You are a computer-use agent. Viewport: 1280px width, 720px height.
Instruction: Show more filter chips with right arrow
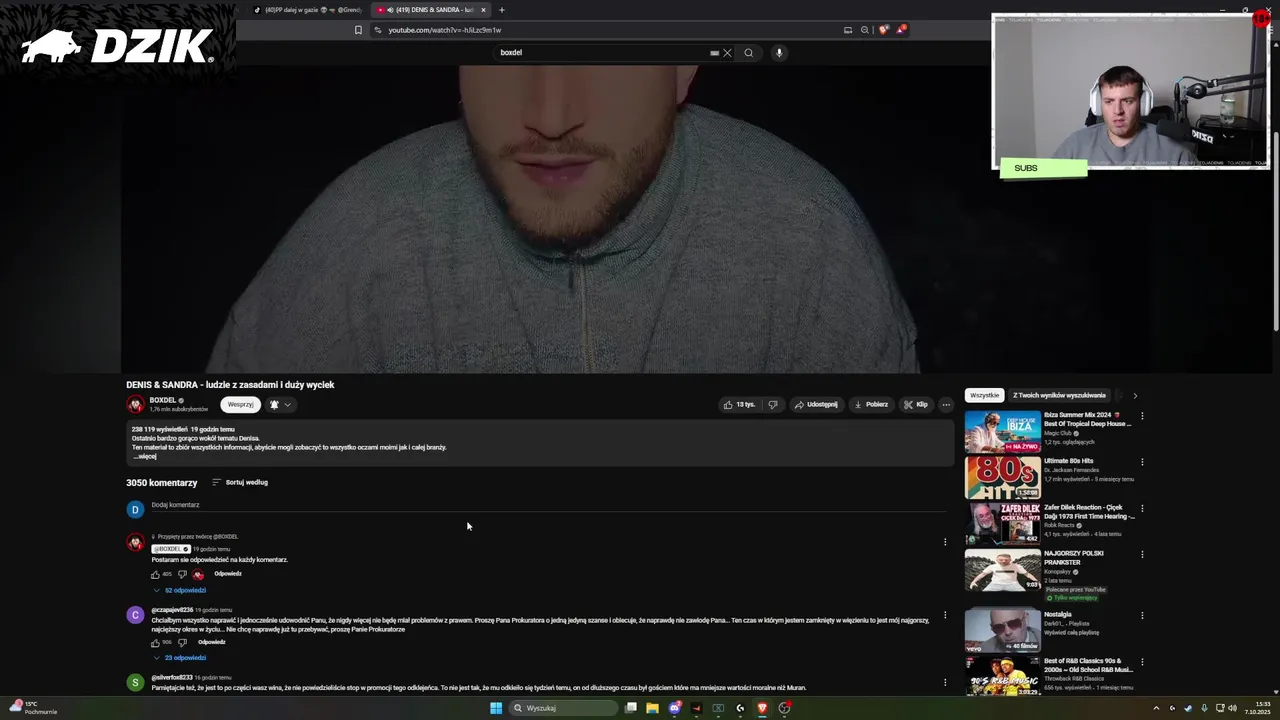tap(1134, 396)
